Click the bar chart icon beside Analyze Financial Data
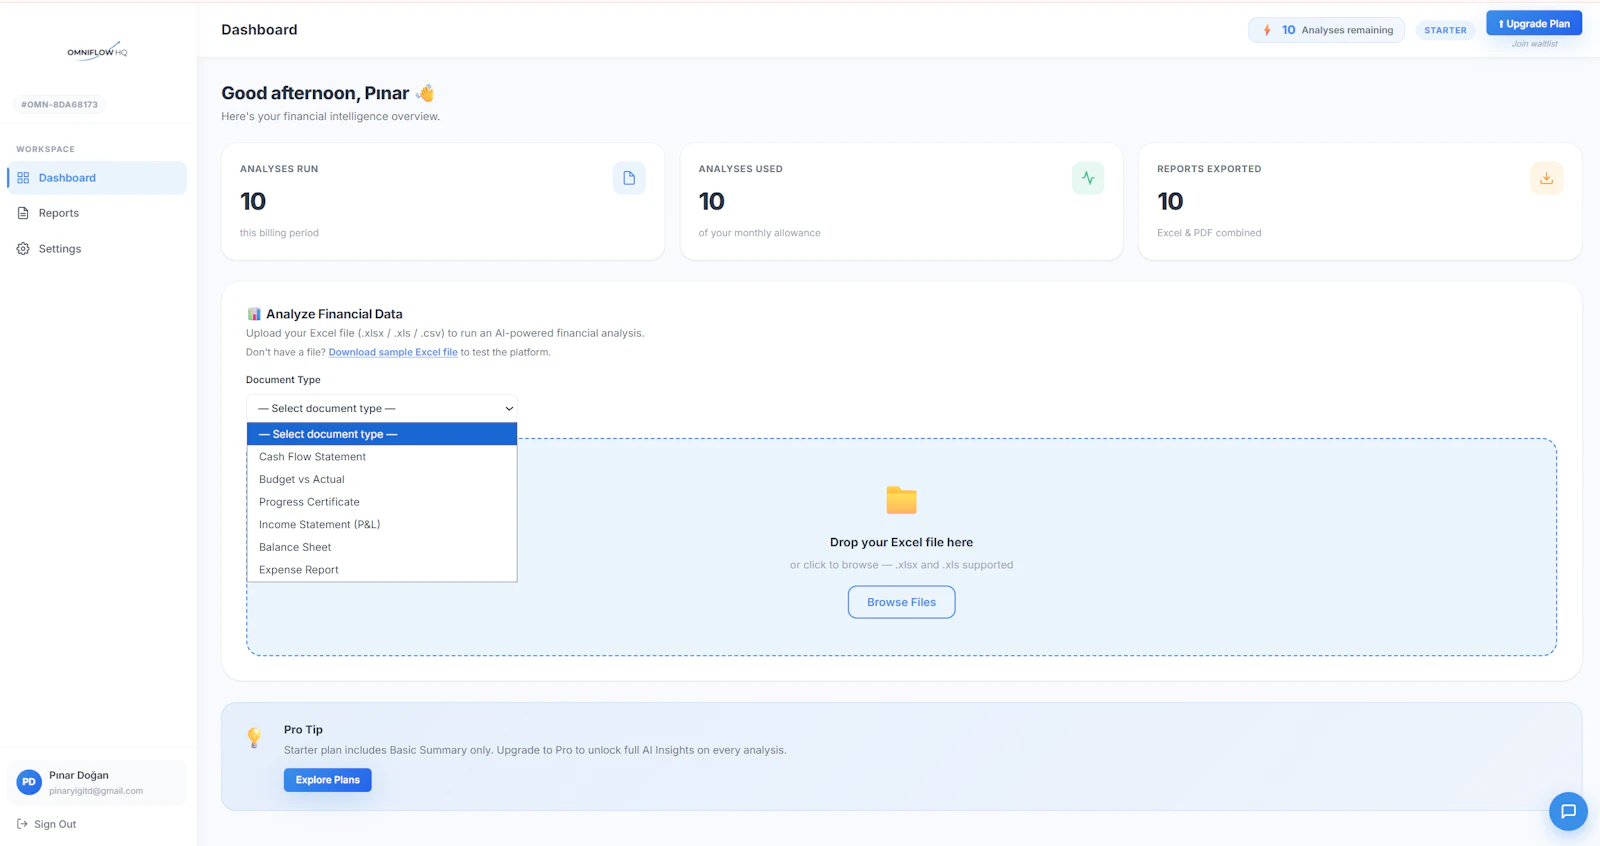The width and height of the screenshot is (1600, 846). (x=254, y=314)
